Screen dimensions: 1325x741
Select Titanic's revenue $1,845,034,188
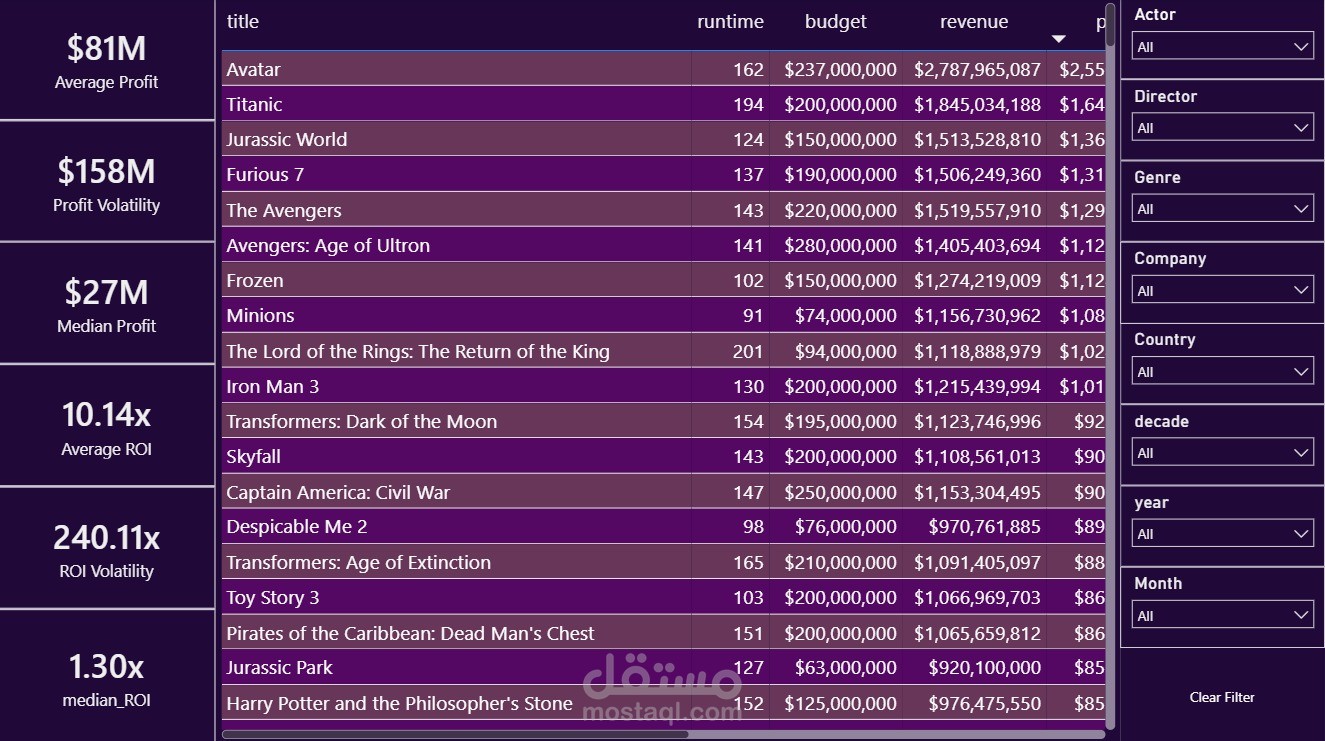pyautogui.click(x=977, y=104)
